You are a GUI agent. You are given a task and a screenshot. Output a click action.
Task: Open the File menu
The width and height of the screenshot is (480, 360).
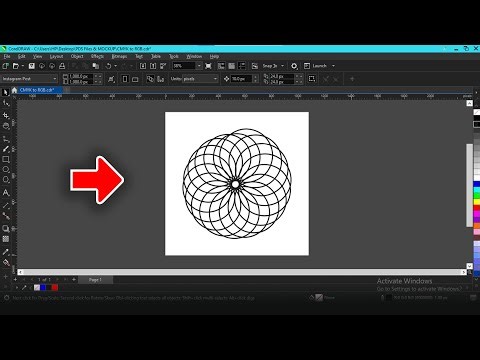[7, 56]
